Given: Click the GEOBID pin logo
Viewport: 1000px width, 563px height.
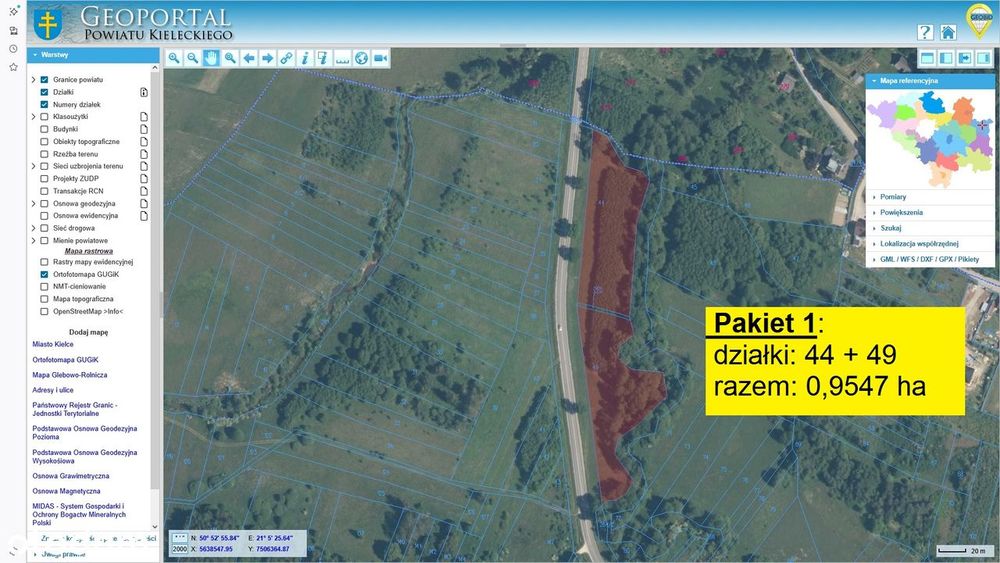Looking at the screenshot, I should click(979, 20).
